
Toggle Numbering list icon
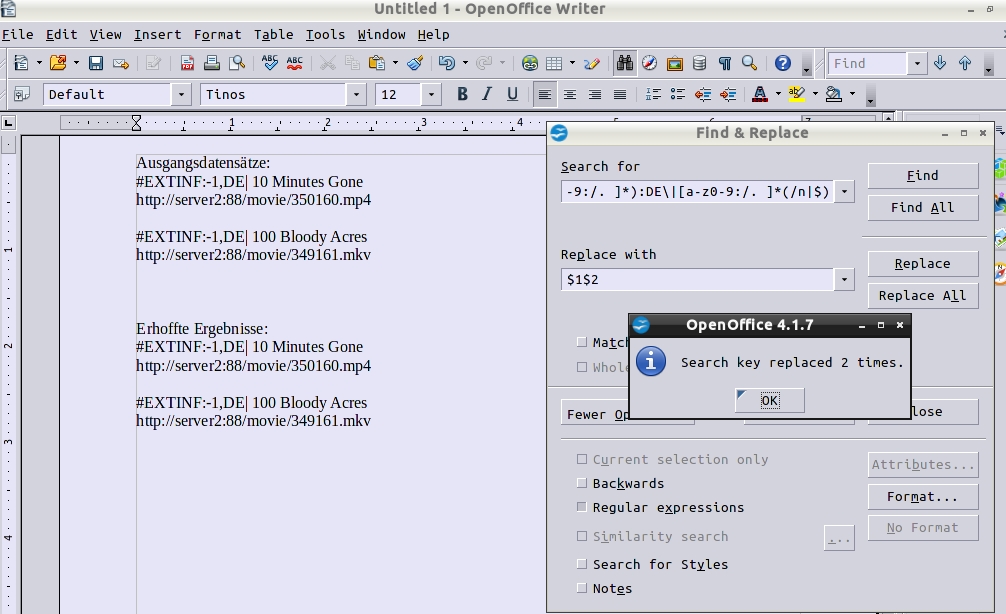click(652, 94)
